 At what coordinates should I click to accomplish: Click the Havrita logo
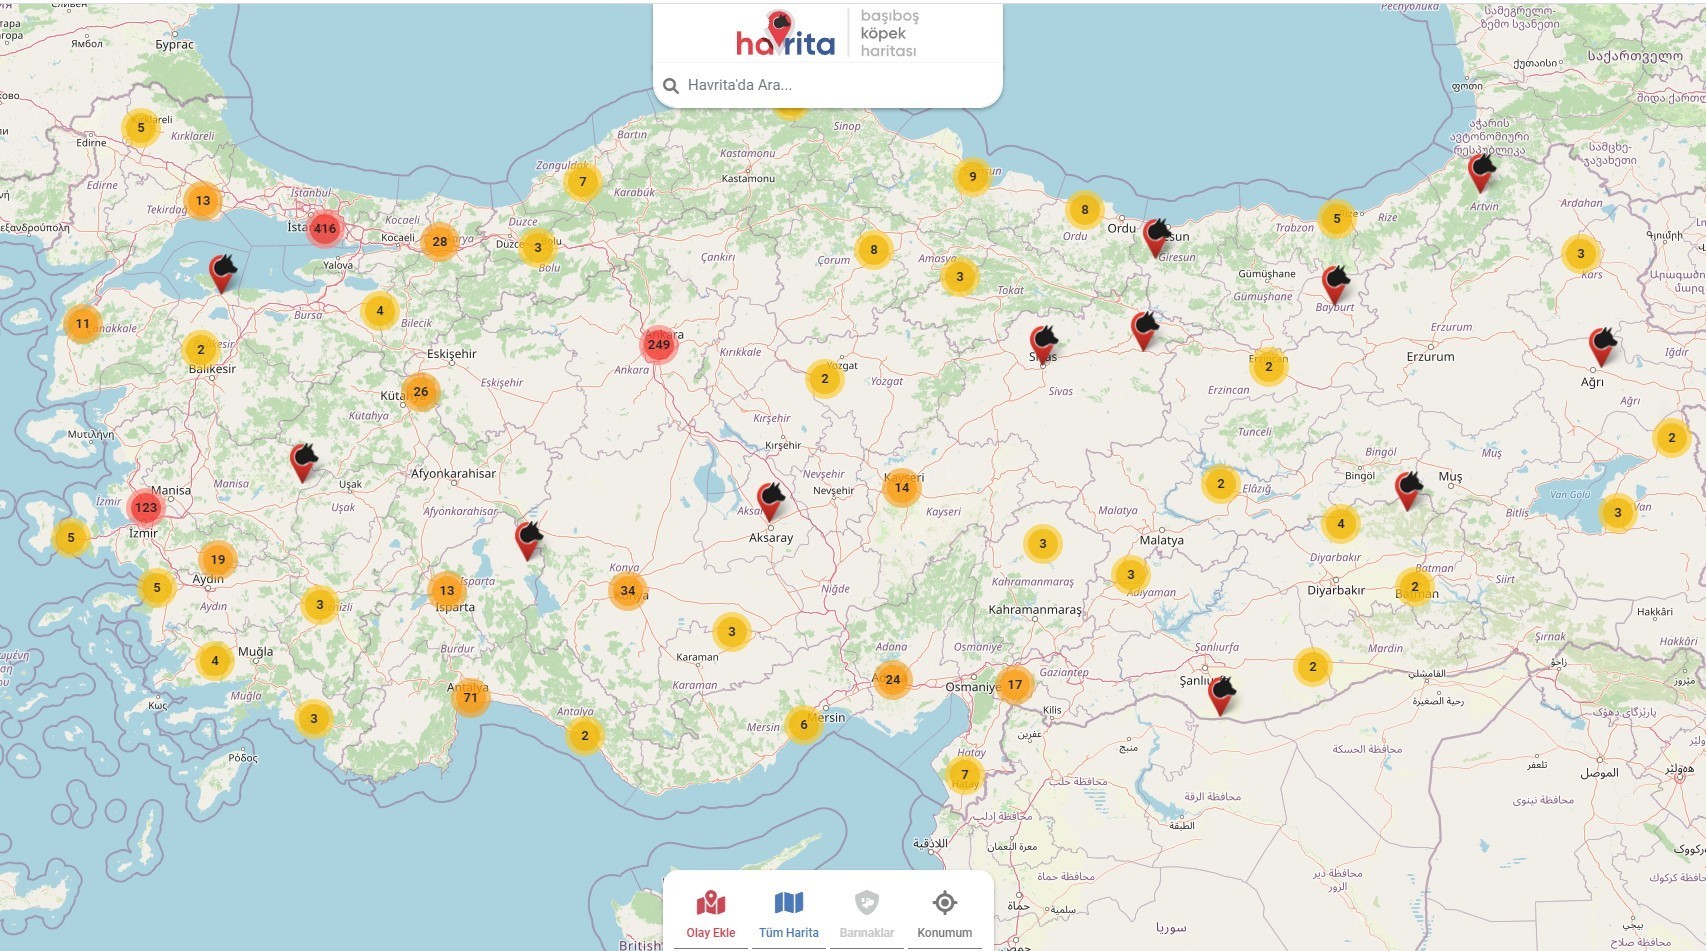pyautogui.click(x=785, y=36)
